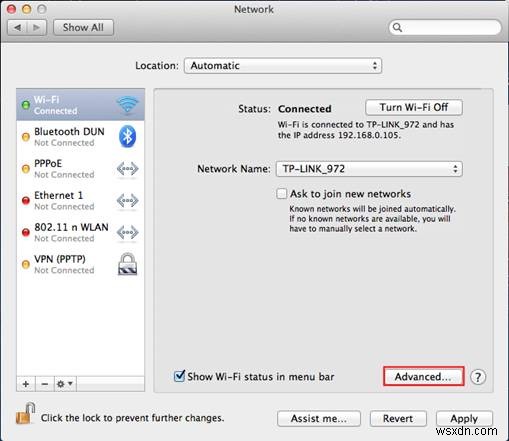
Task: Click into the search input field
Action: [445, 27]
